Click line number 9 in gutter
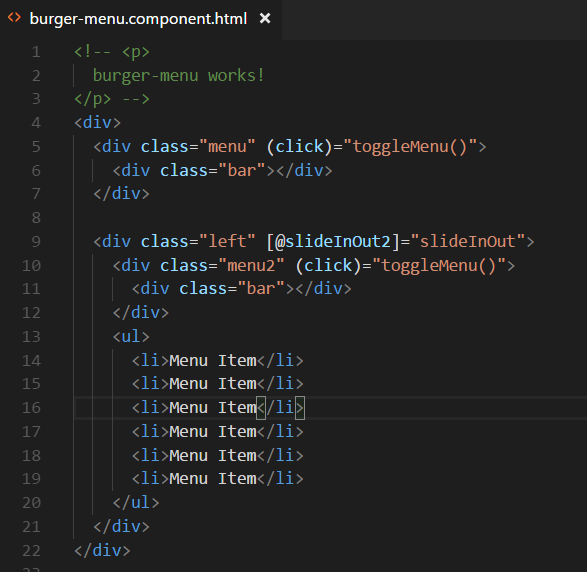The width and height of the screenshot is (587, 572). [36, 241]
